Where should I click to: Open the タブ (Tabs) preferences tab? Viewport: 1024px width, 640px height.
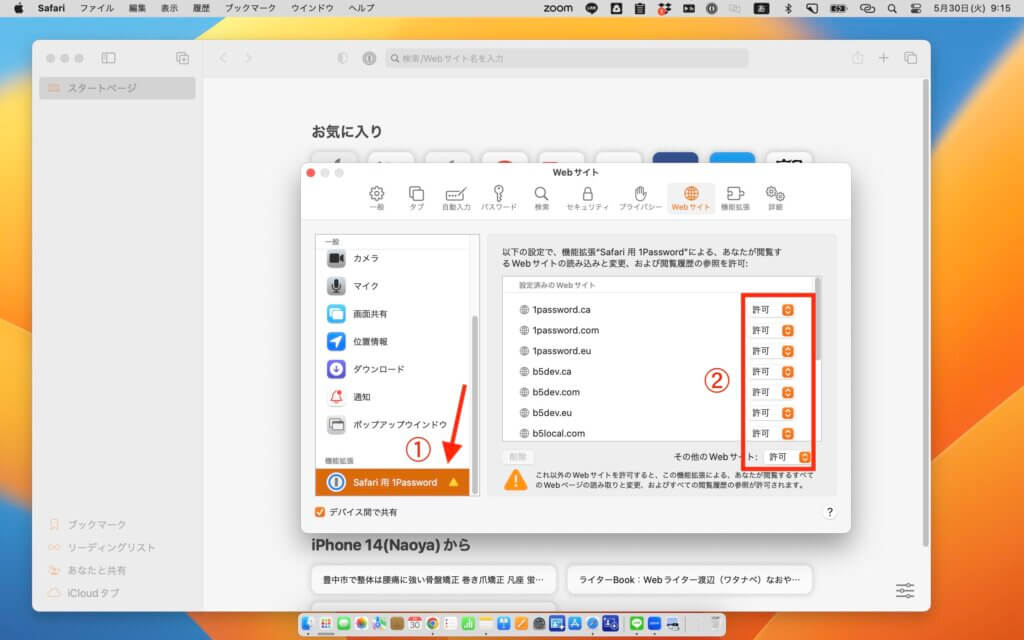[416, 198]
